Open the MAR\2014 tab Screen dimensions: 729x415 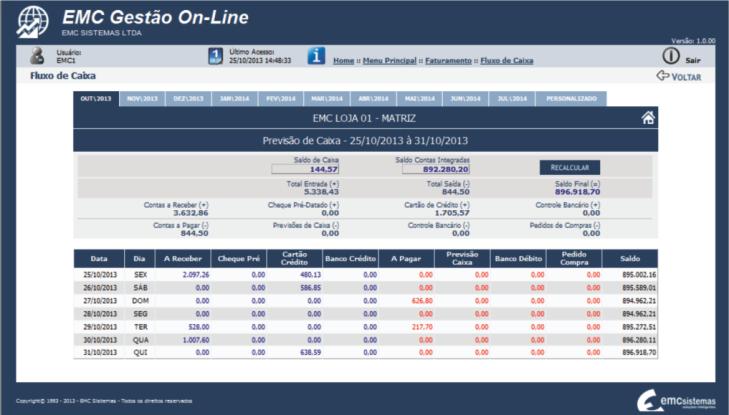pyautogui.click(x=327, y=99)
